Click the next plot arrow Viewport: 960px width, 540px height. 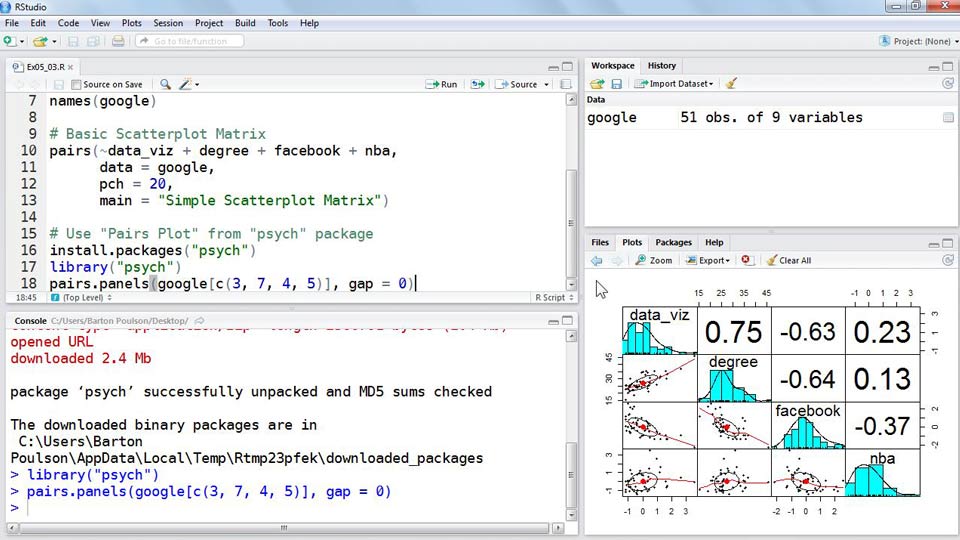click(x=617, y=261)
